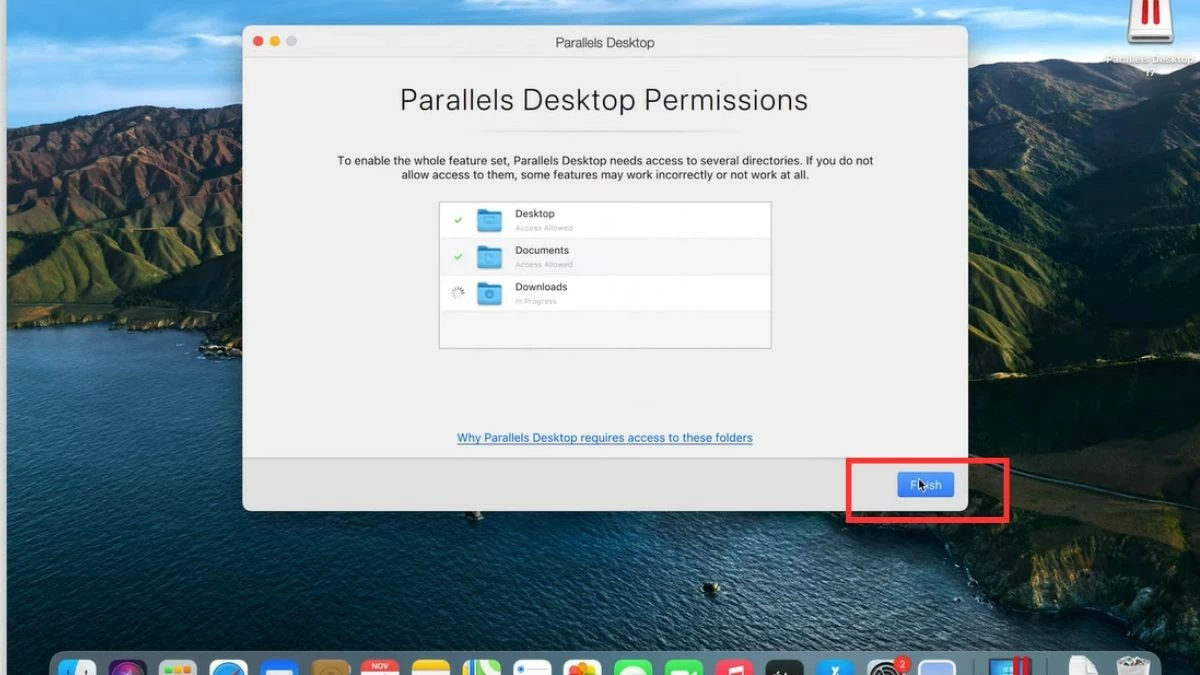
Task: Close the Parallels Desktop window
Action: click(258, 41)
